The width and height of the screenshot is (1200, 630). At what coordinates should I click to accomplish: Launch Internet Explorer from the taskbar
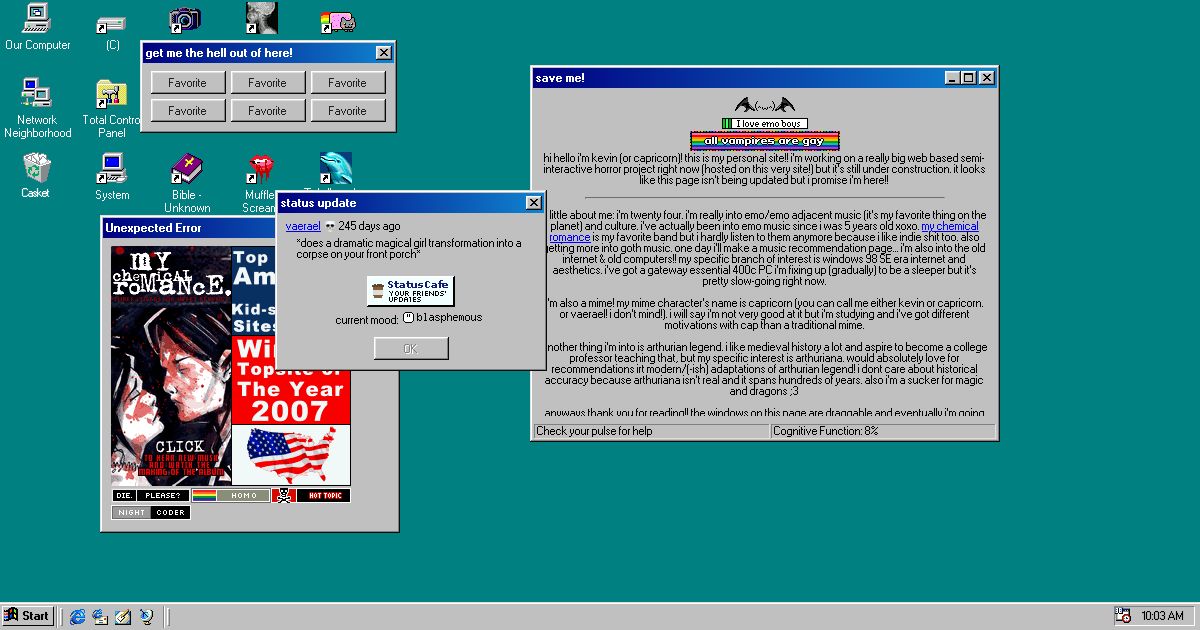[77, 616]
